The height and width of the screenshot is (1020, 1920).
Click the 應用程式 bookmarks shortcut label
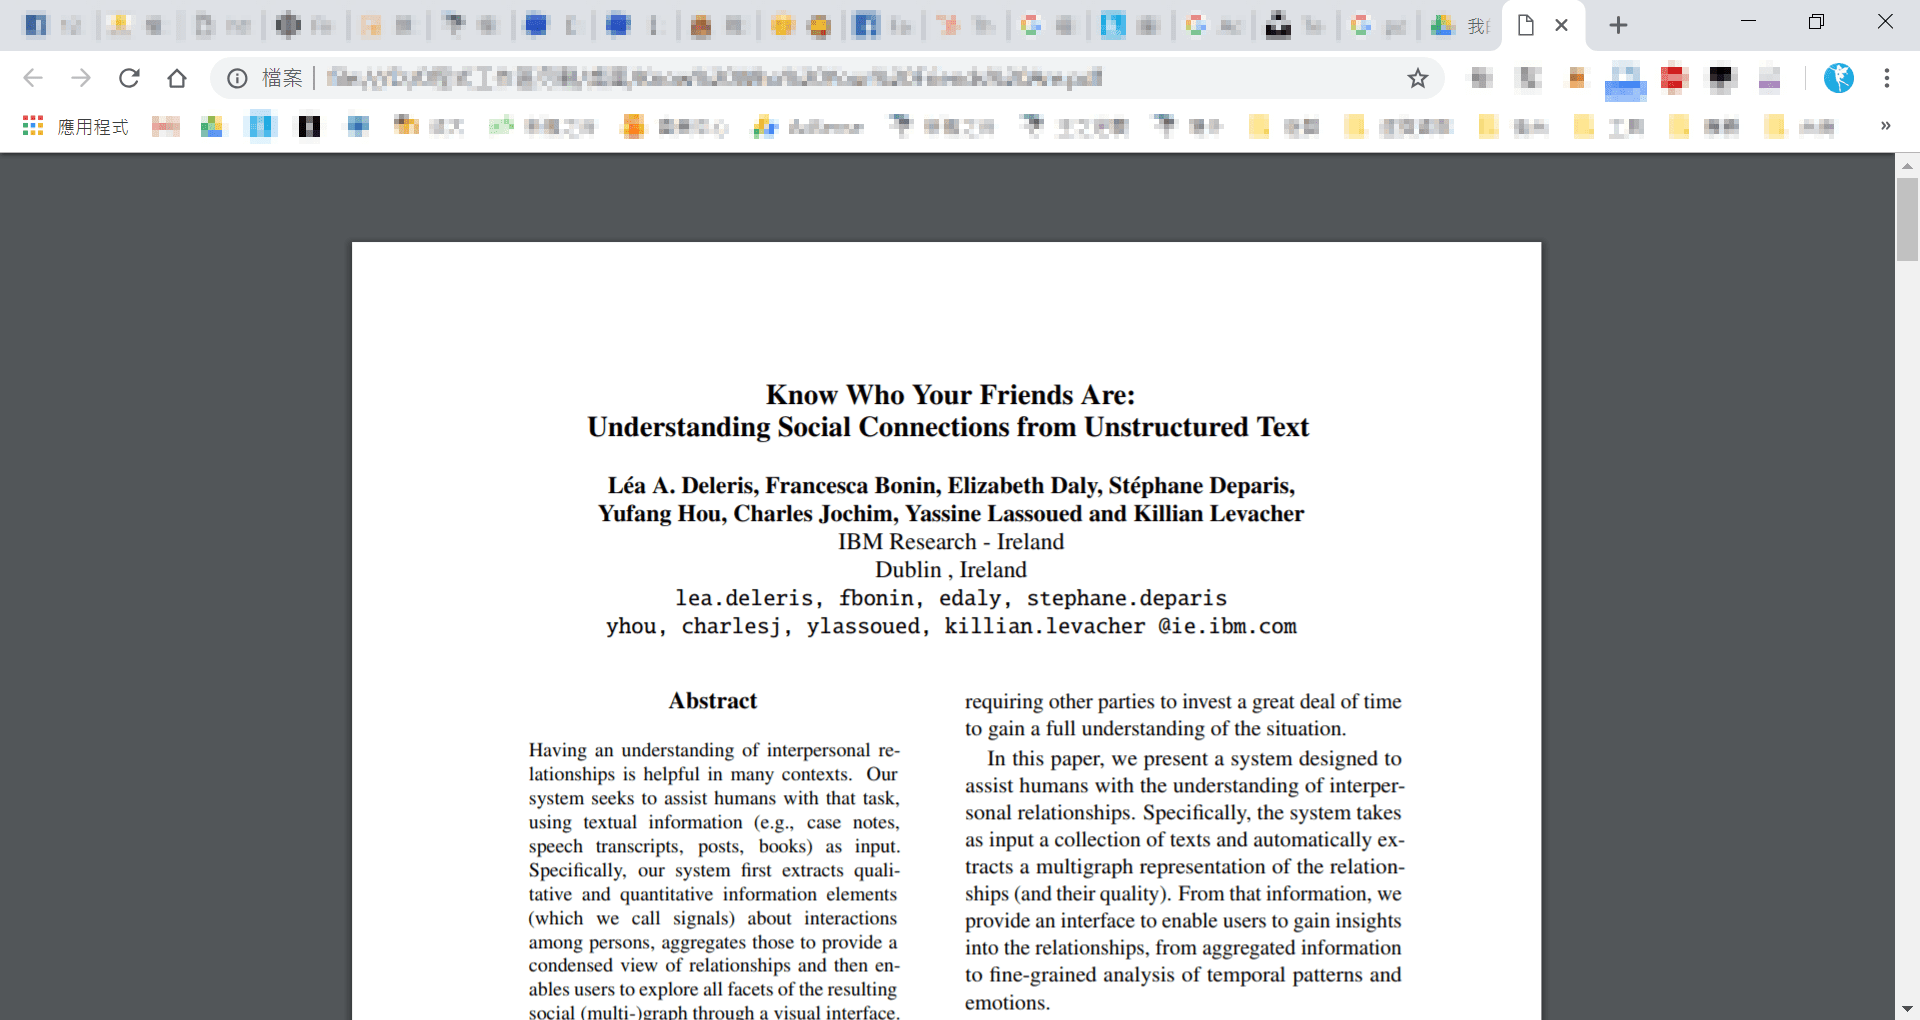point(93,127)
